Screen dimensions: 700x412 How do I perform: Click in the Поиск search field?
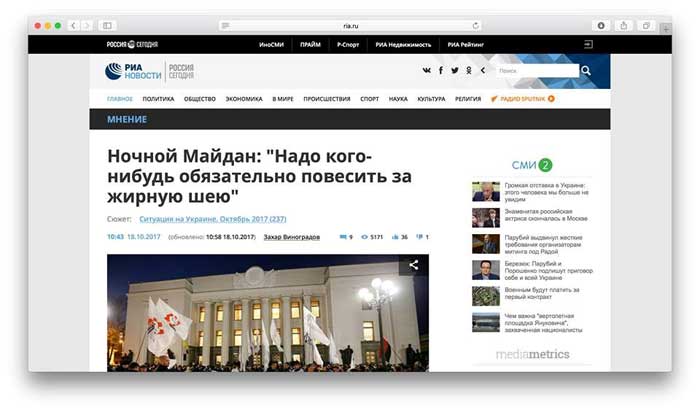click(x=535, y=71)
